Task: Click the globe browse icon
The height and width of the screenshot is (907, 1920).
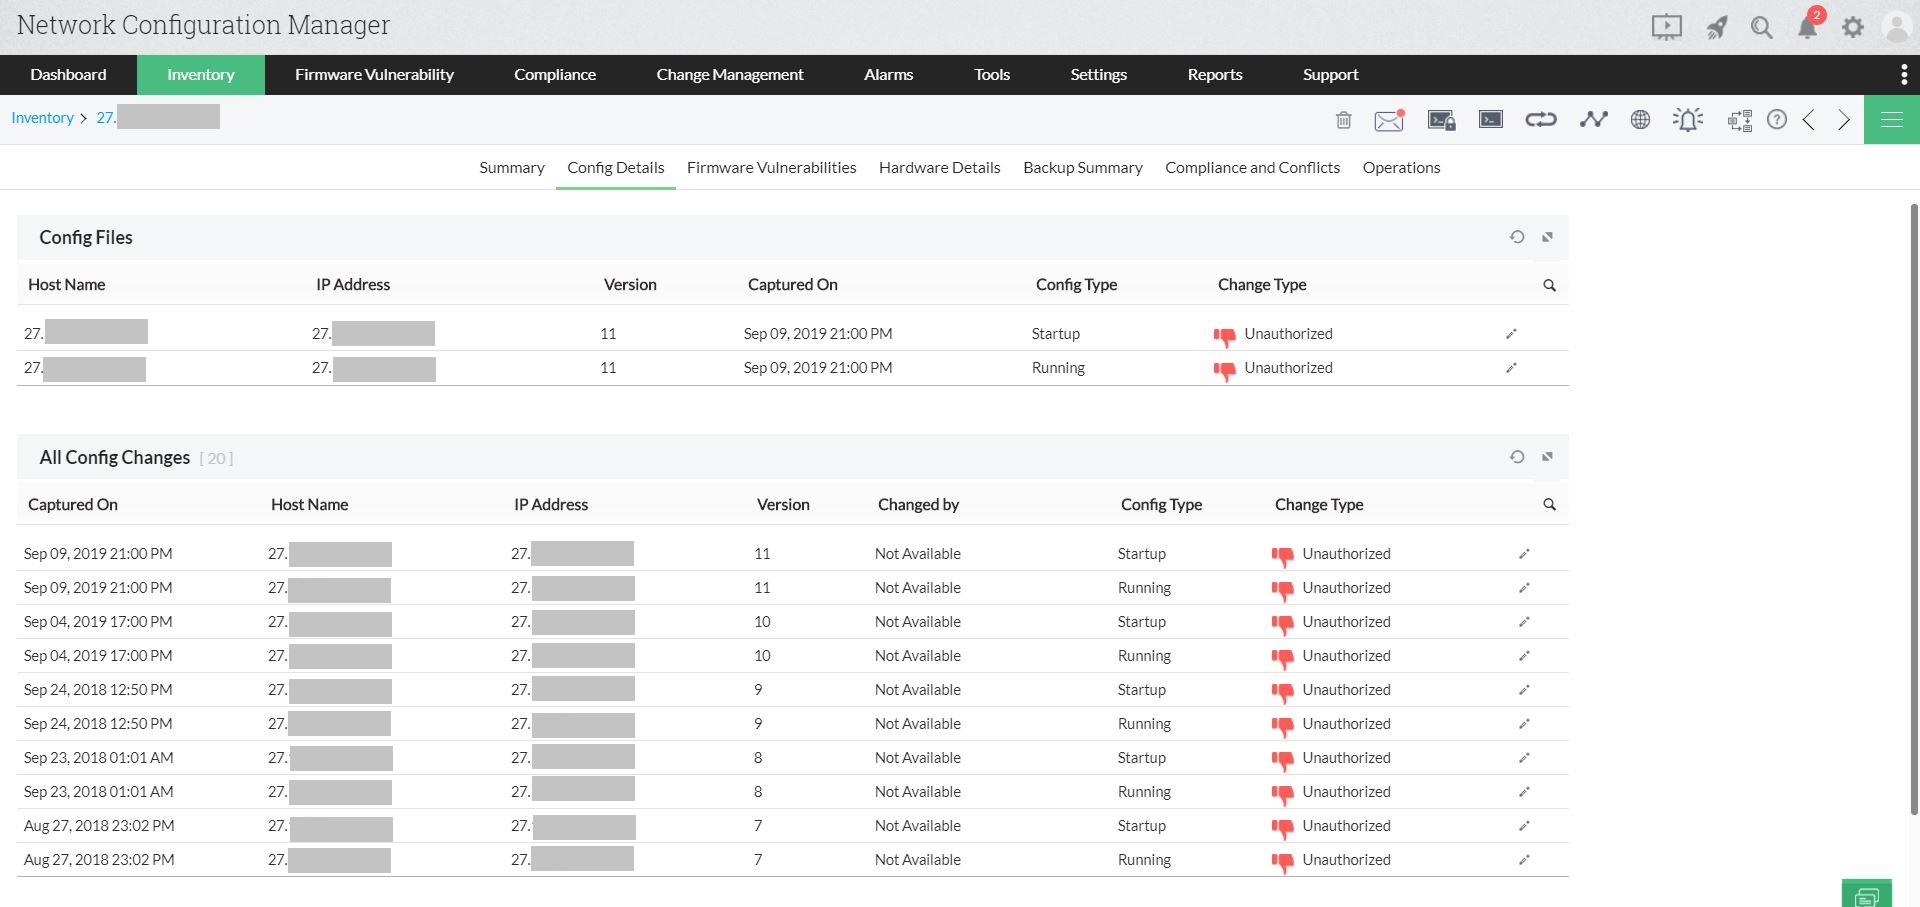Action: click(1640, 120)
